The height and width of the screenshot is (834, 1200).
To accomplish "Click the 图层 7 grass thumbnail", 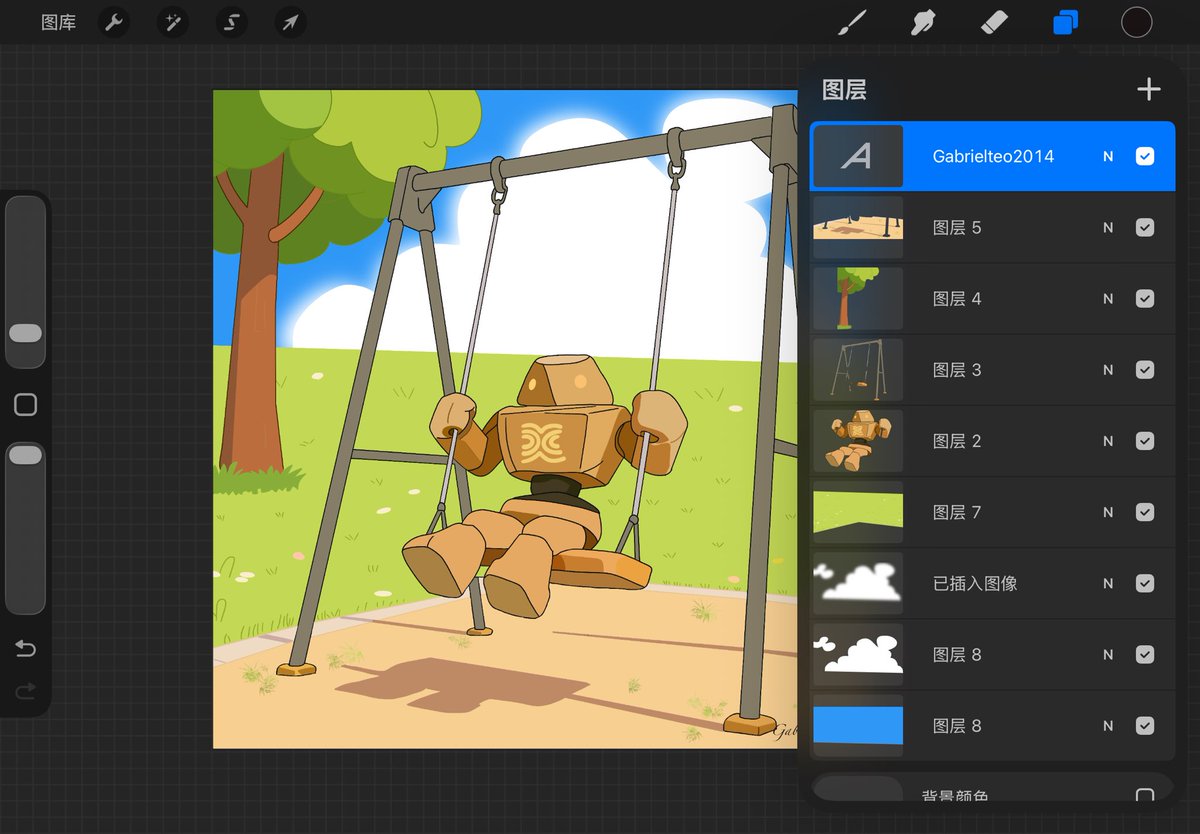I will pos(858,512).
